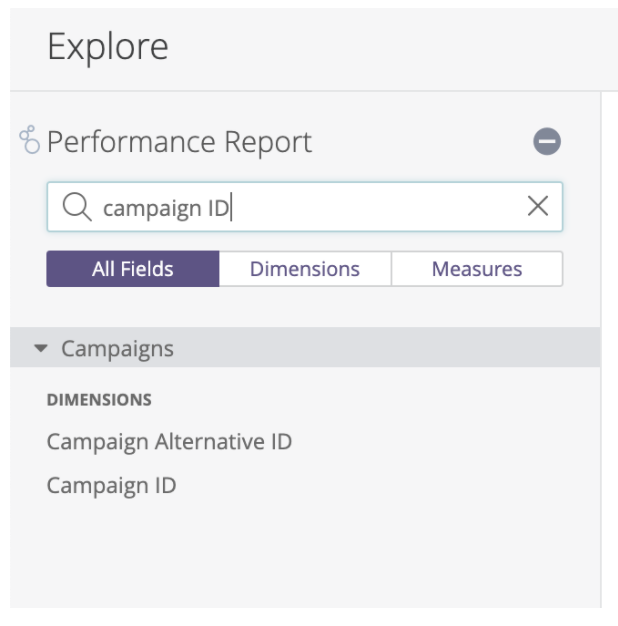This screenshot has width=618, height=626.
Task: Click the Explore page heading
Action: point(108,47)
